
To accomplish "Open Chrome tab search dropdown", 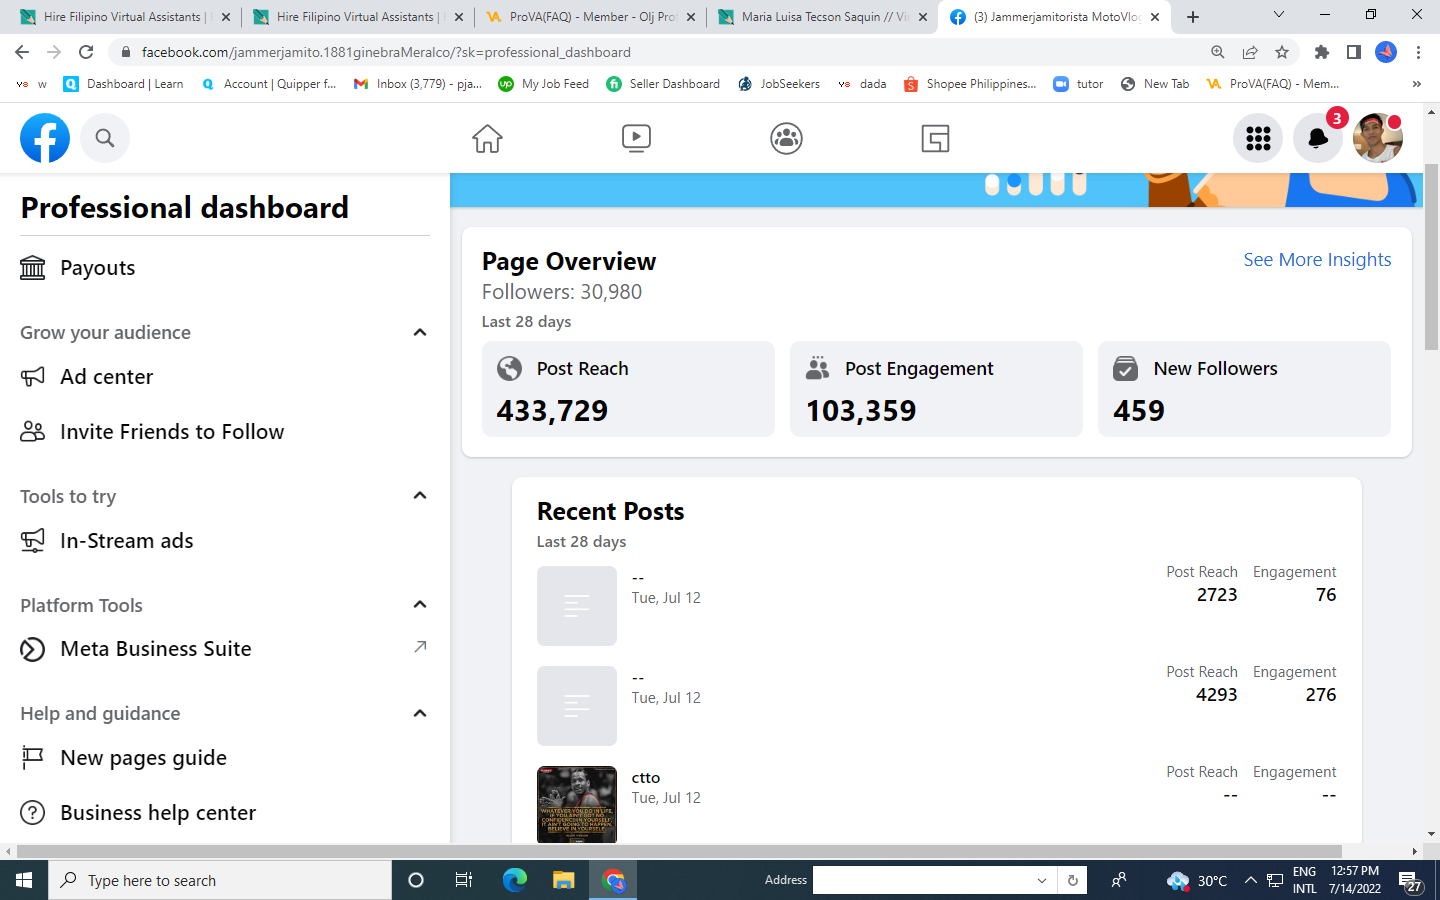I will [1278, 15].
